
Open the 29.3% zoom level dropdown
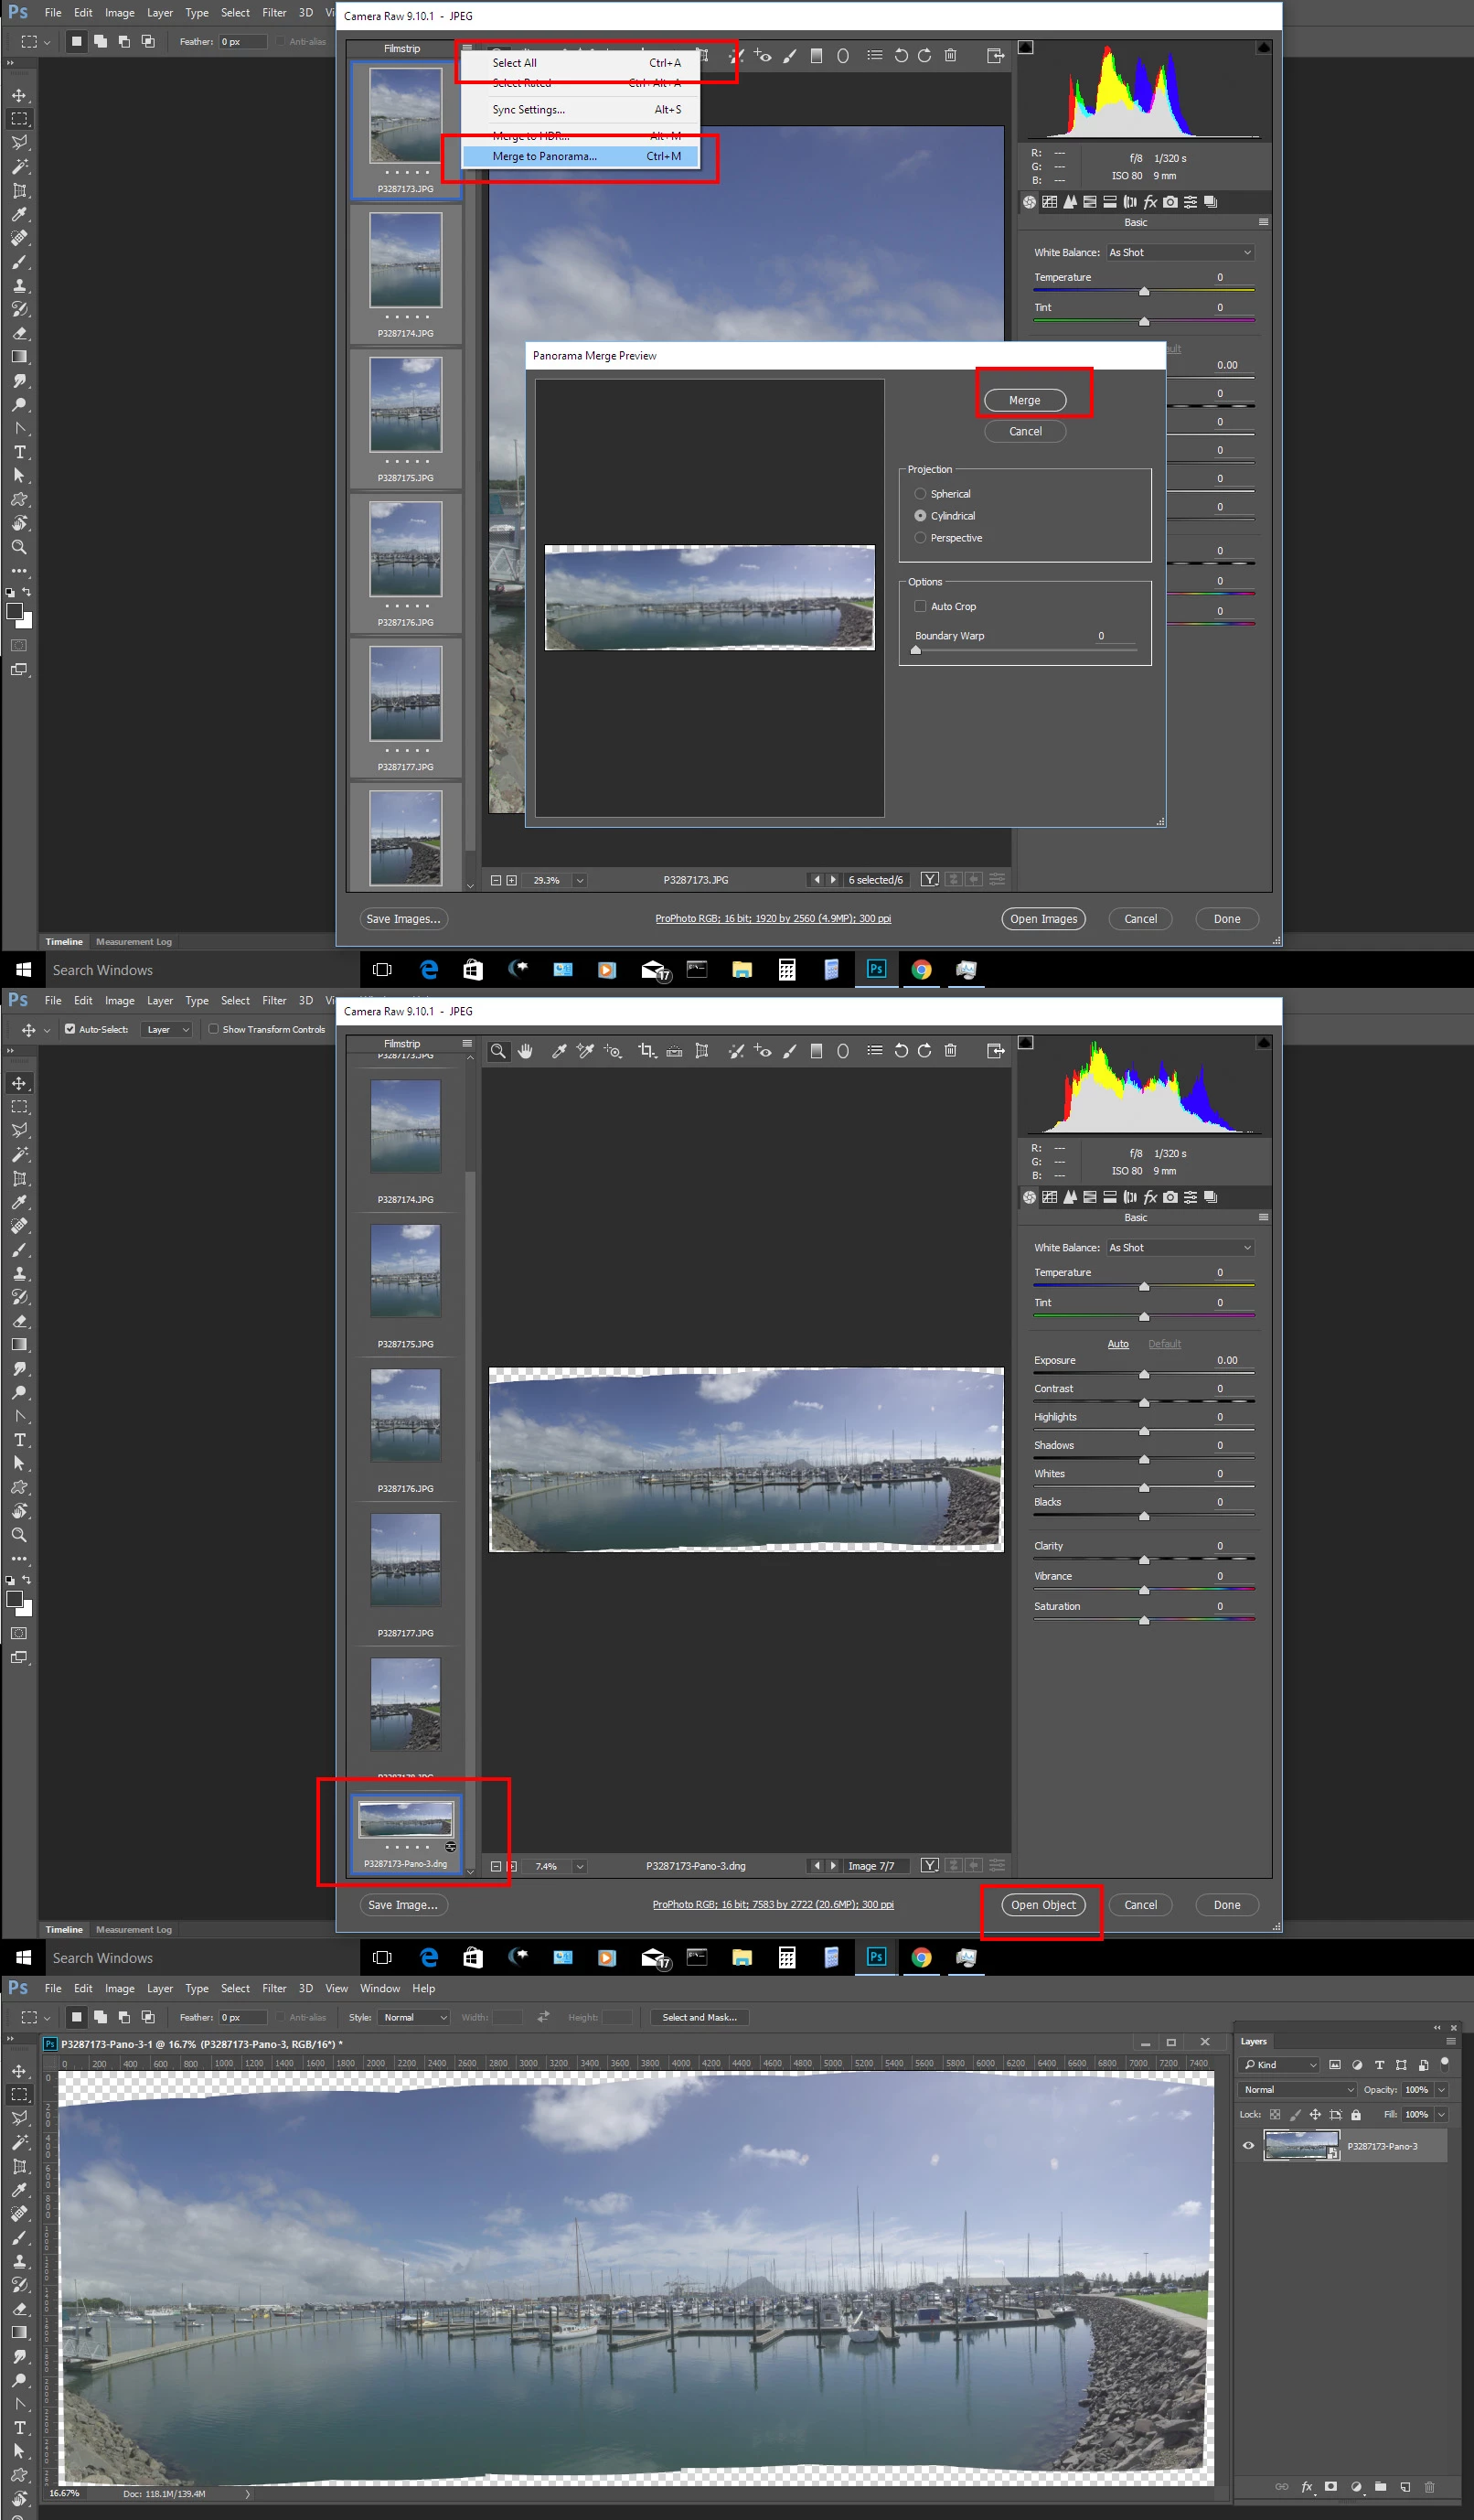(x=580, y=880)
